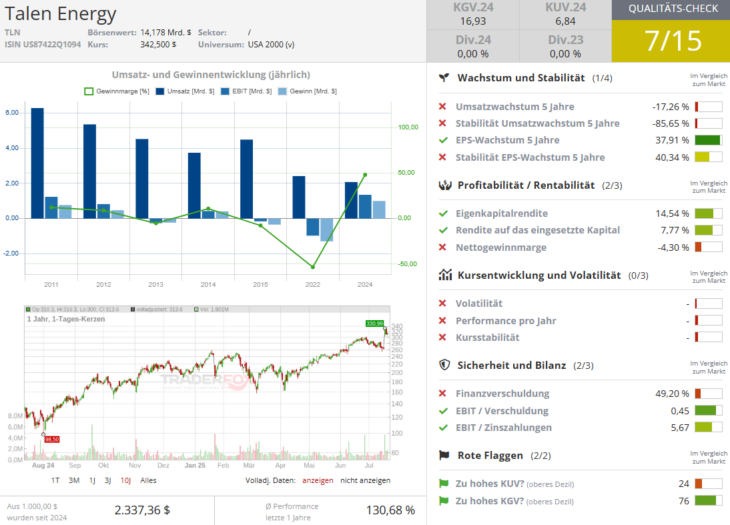This screenshot has width=730, height=525.
Task: Click the Finanzverschuldung label
Action: pyautogui.click(x=502, y=394)
